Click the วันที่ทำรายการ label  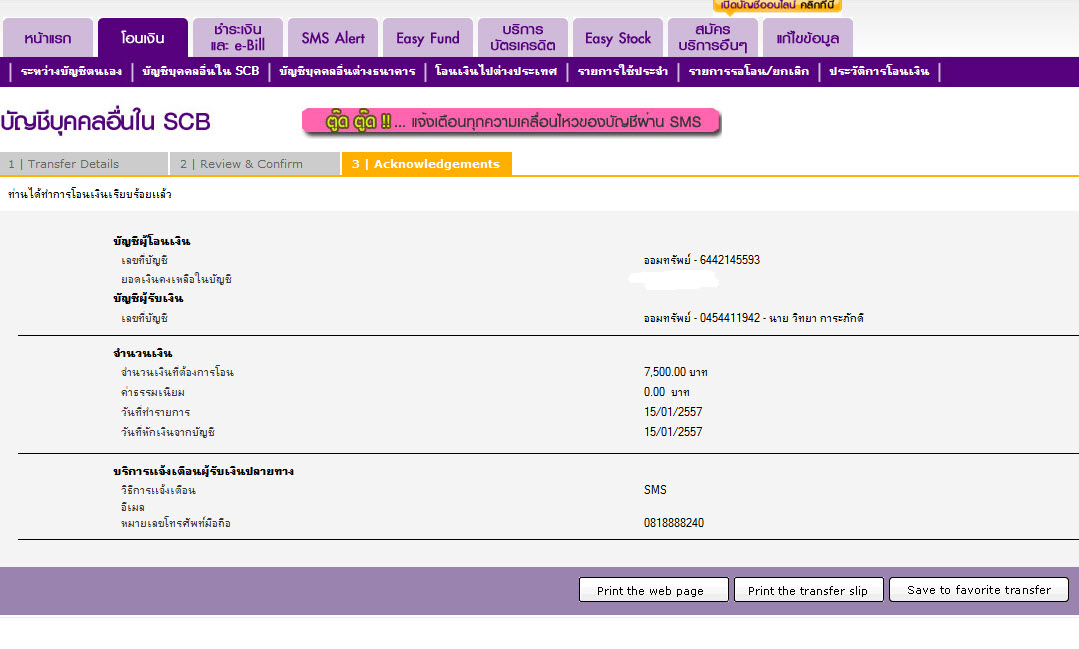155,412
